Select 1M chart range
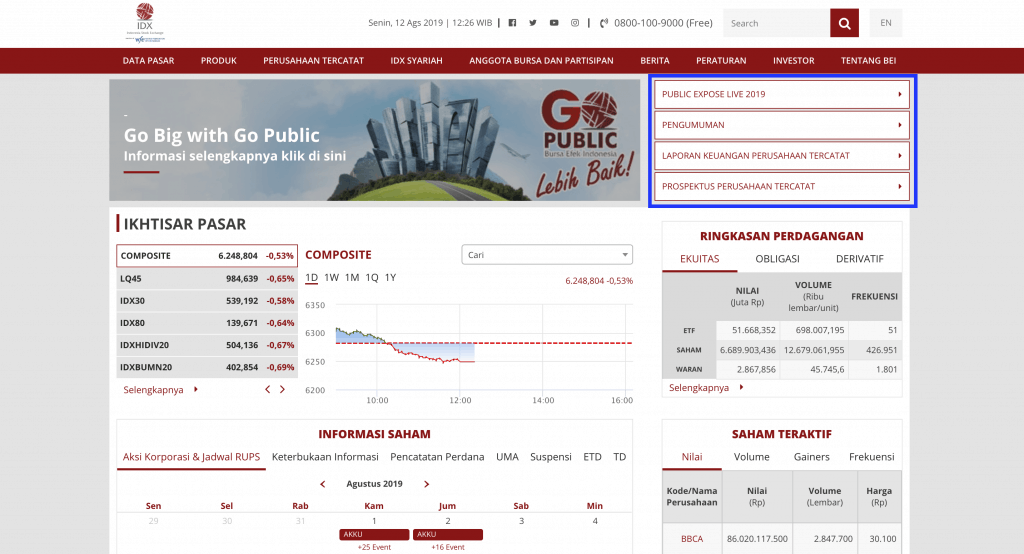The image size is (1024, 554). (x=352, y=278)
